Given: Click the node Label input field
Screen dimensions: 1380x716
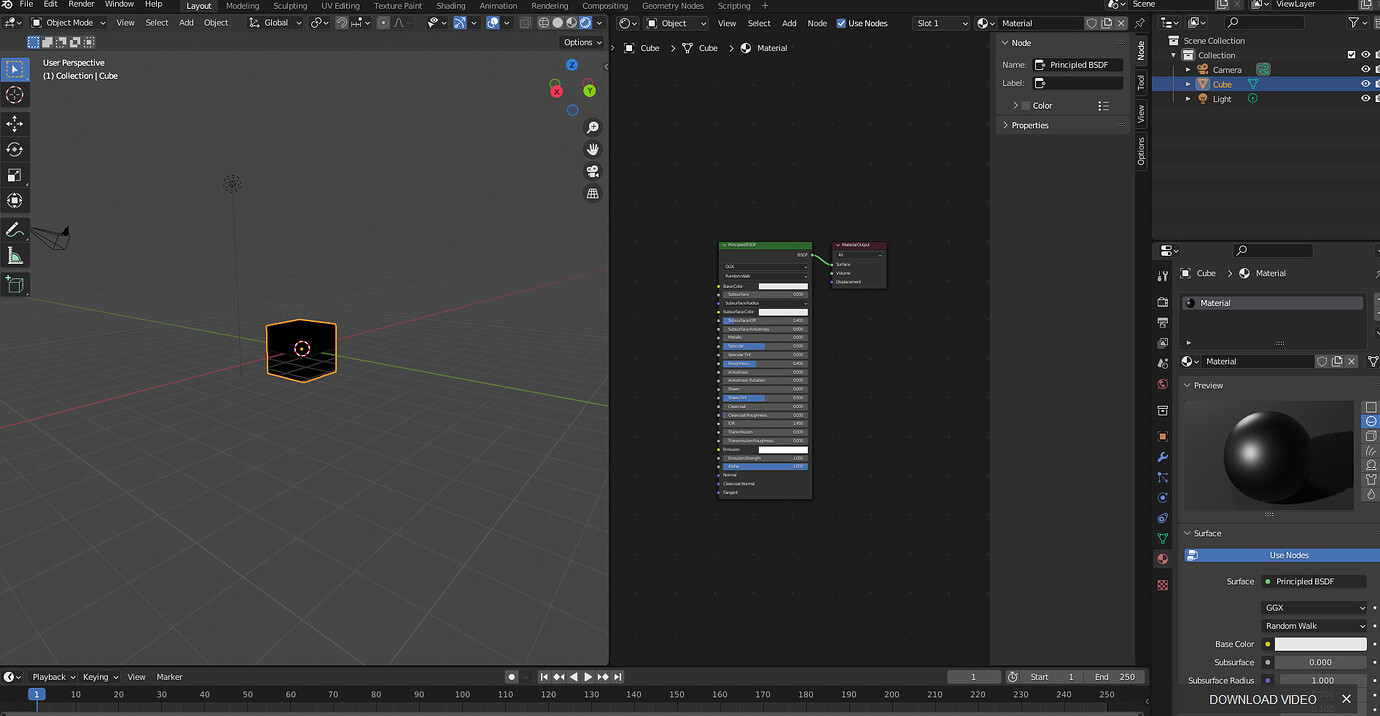Looking at the screenshot, I should pos(1077,83).
